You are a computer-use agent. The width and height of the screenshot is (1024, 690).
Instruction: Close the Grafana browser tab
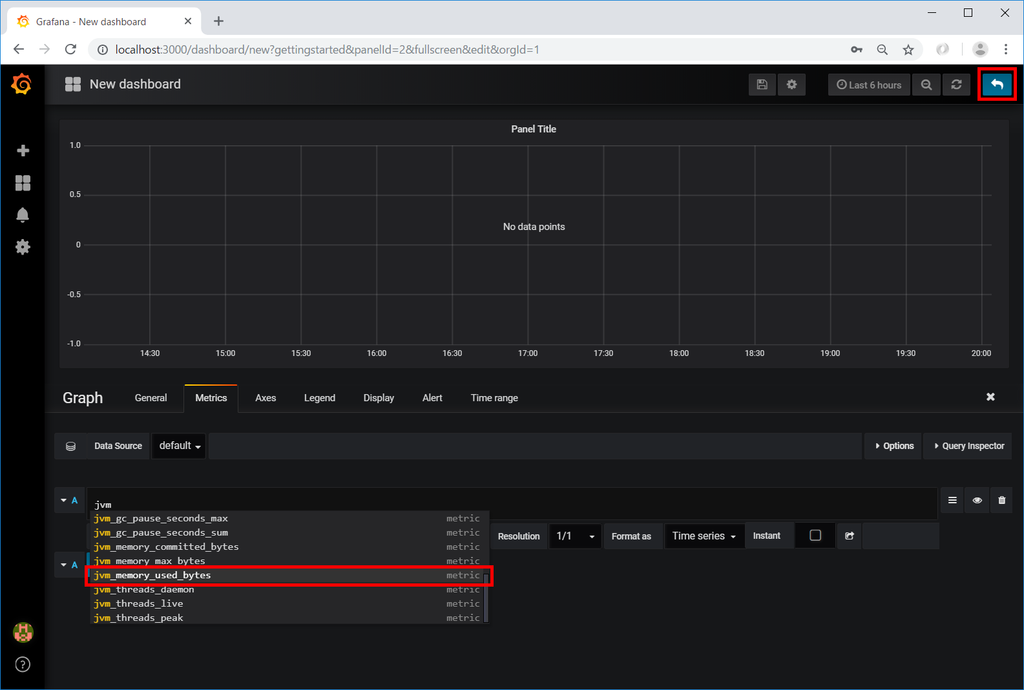[x=187, y=22]
